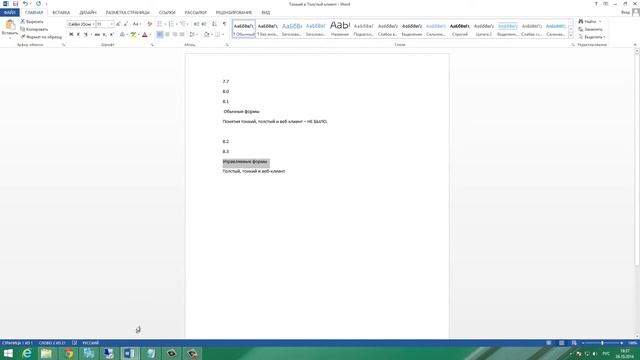640x360 pixels.
Task: Open the ФАЙЛ tab
Action: (10, 12)
